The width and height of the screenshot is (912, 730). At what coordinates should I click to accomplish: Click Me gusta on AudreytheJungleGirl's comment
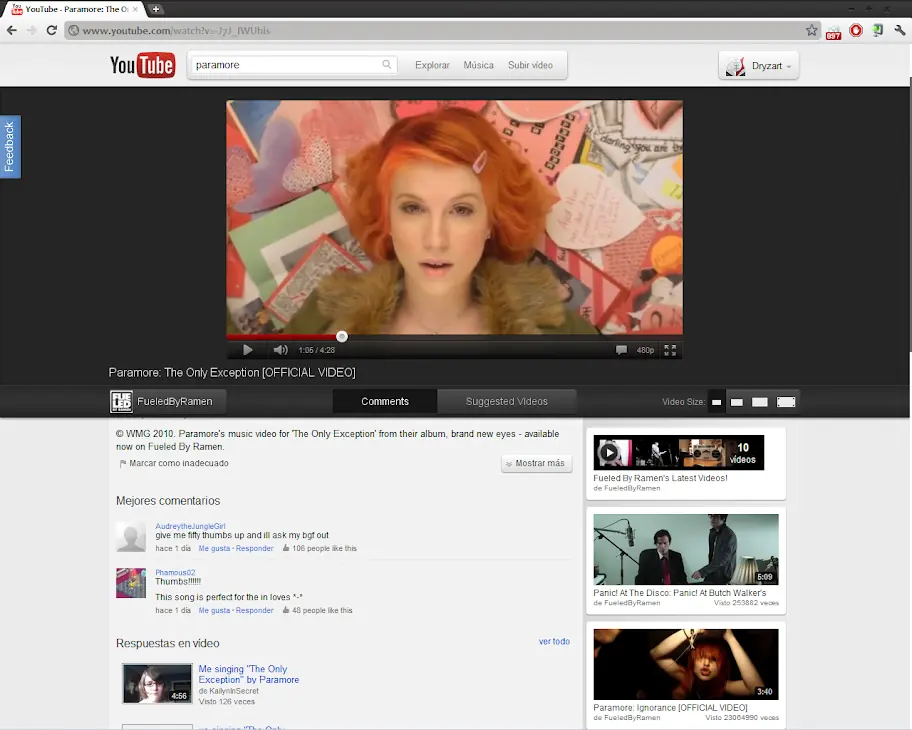(x=214, y=549)
